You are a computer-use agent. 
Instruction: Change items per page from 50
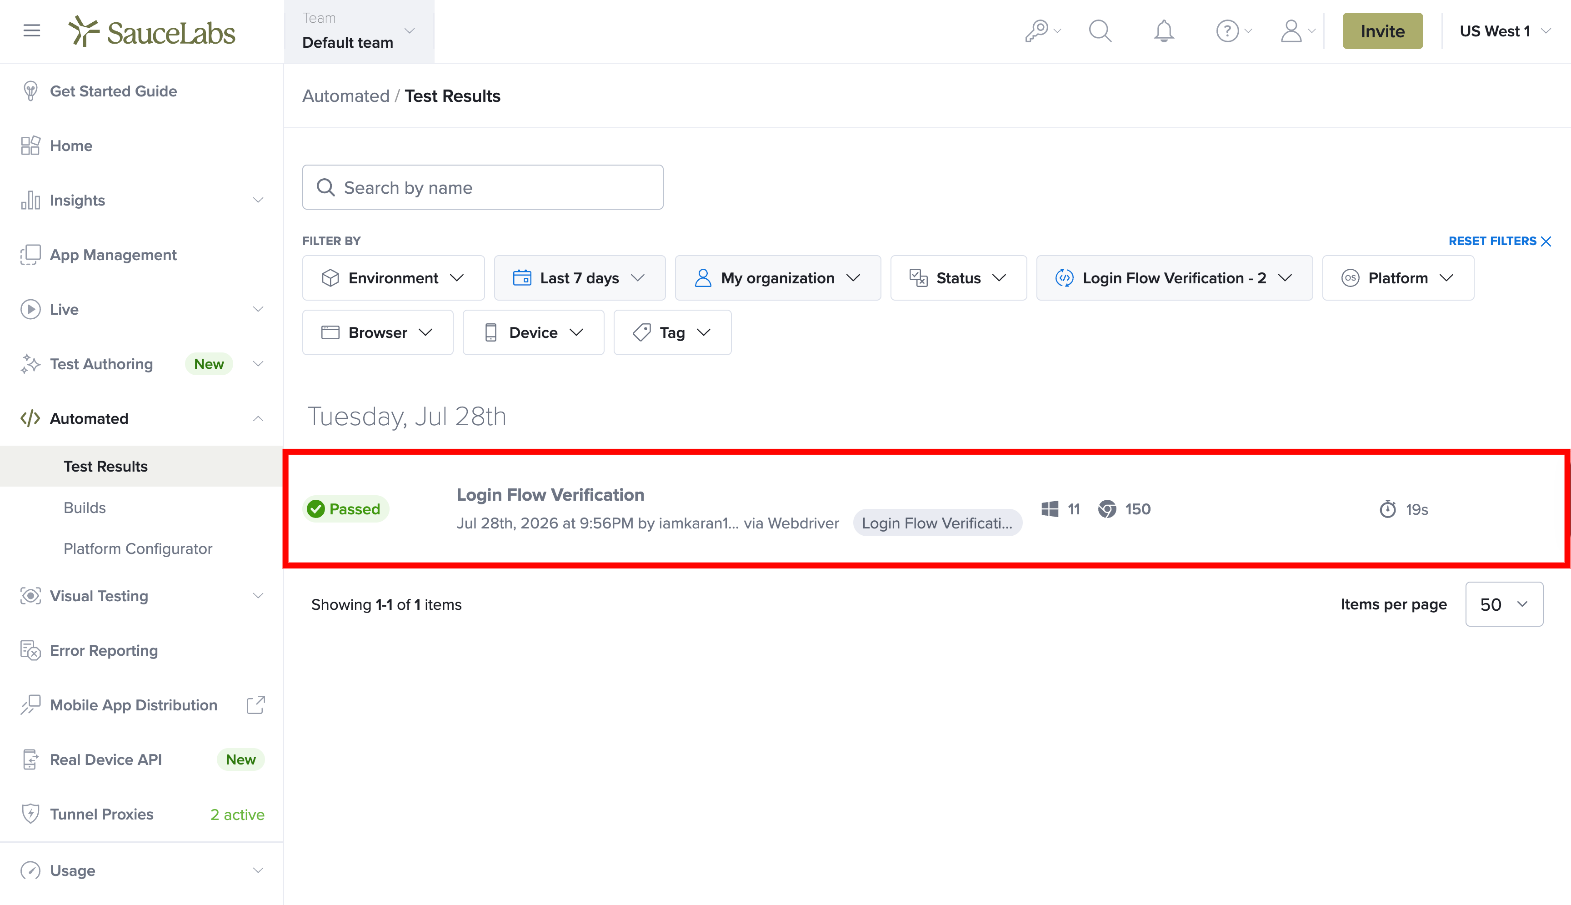[x=1504, y=605]
